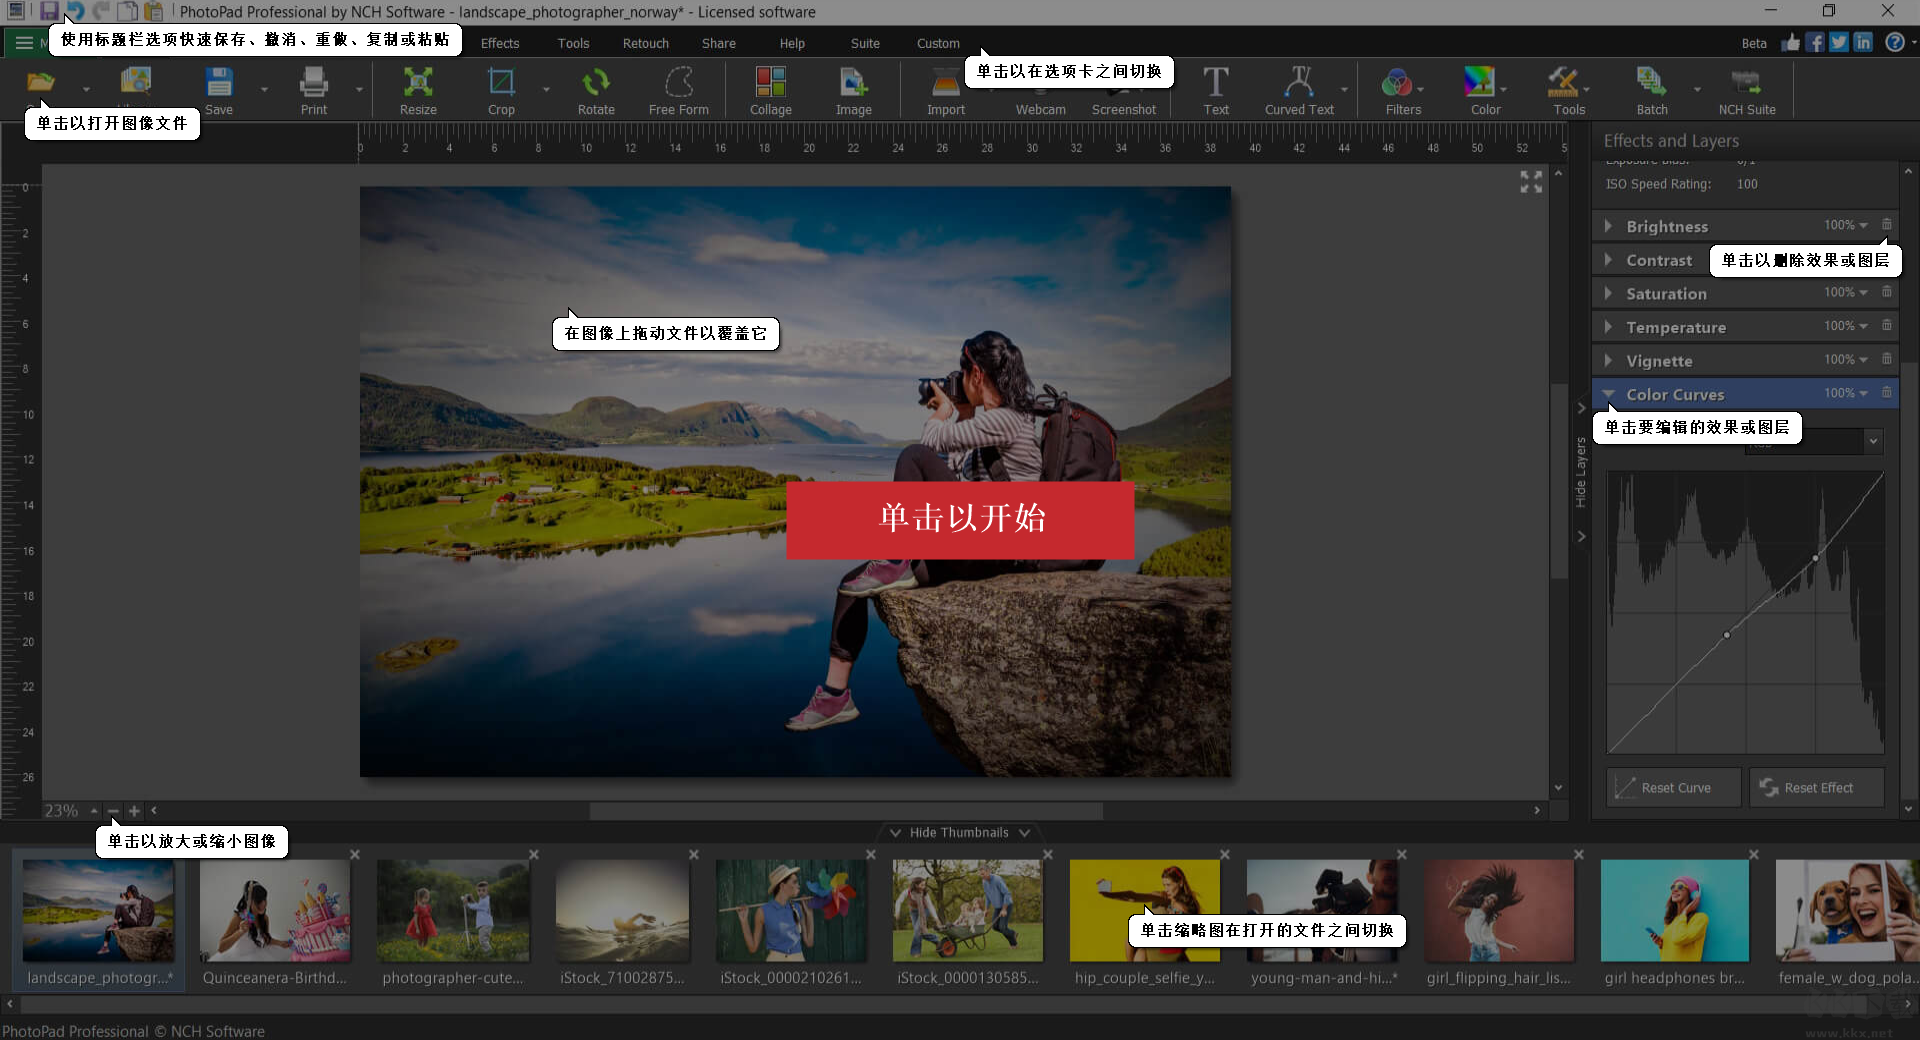Viewport: 1920px width, 1040px height.
Task: Open the Filters tool
Action: 1403,90
